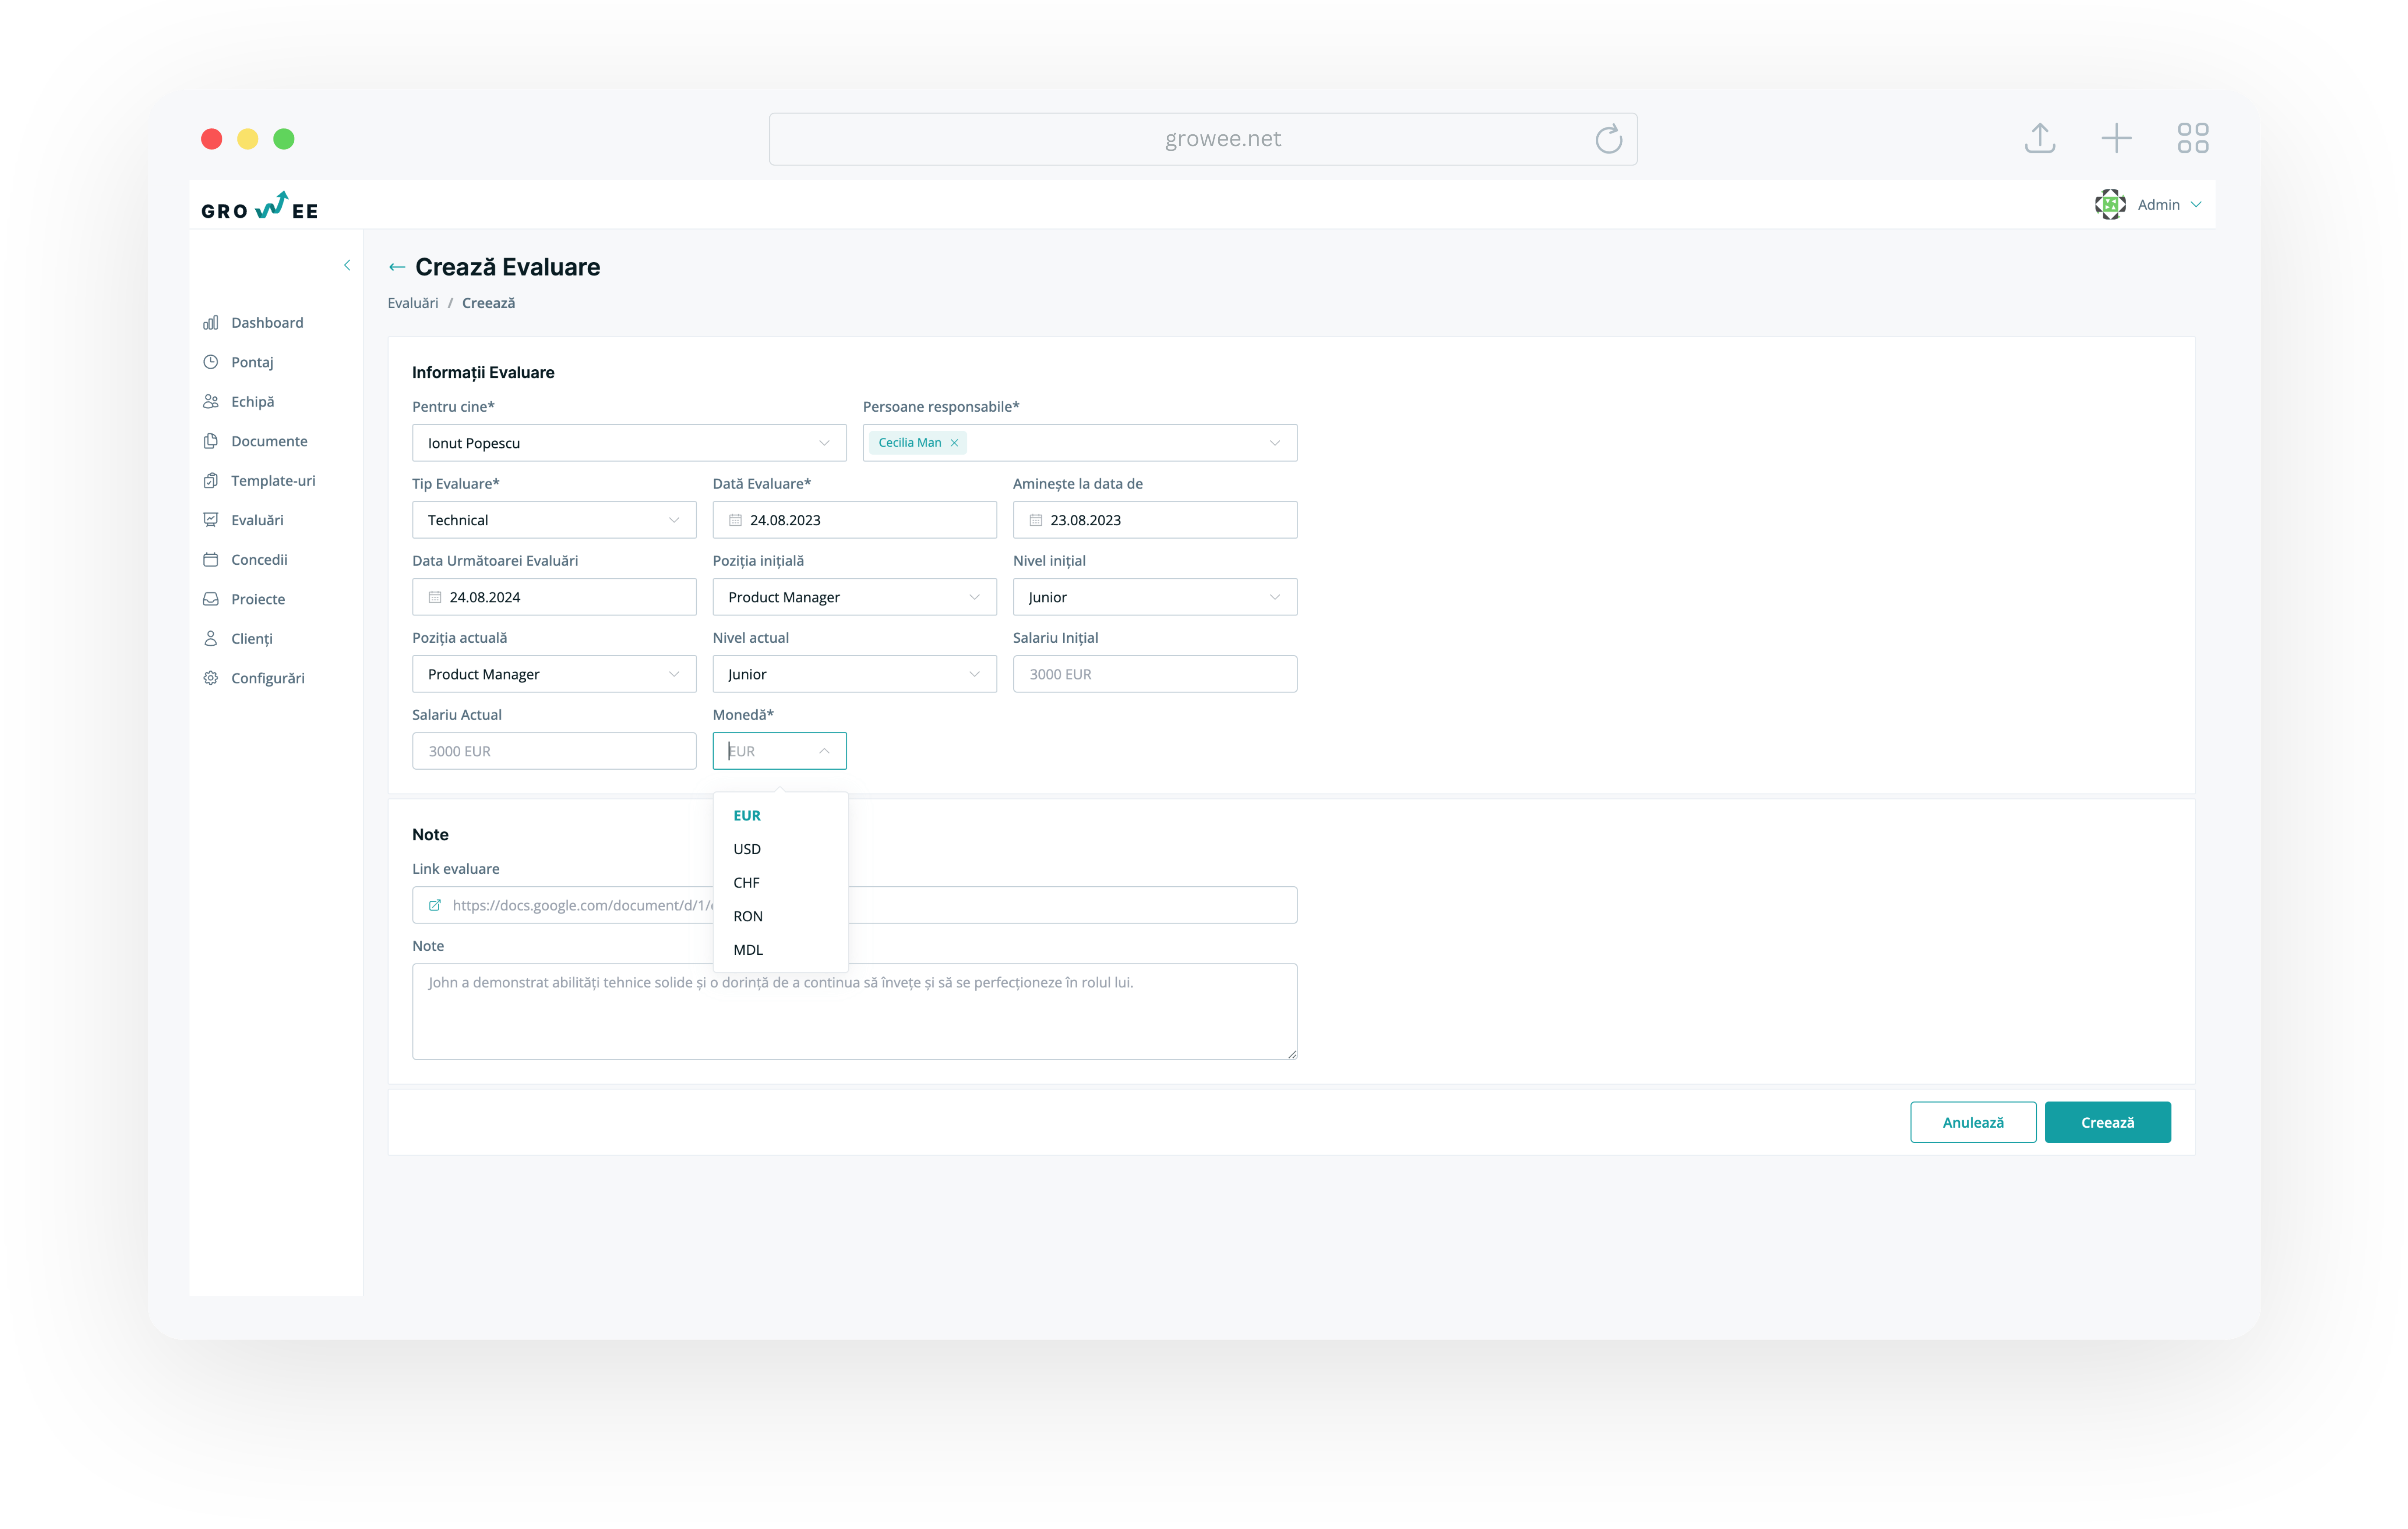Open the Poziția inițială dropdown
The height and width of the screenshot is (1529, 2408).
855,597
